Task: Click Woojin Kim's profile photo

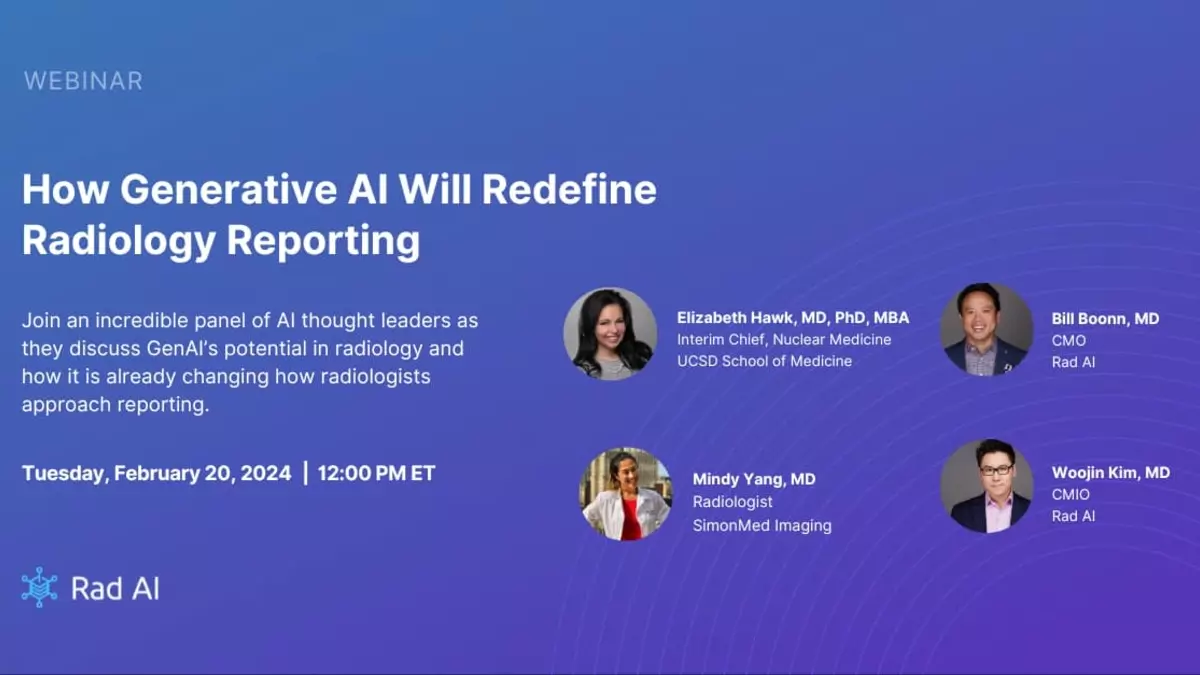Action: click(988, 486)
